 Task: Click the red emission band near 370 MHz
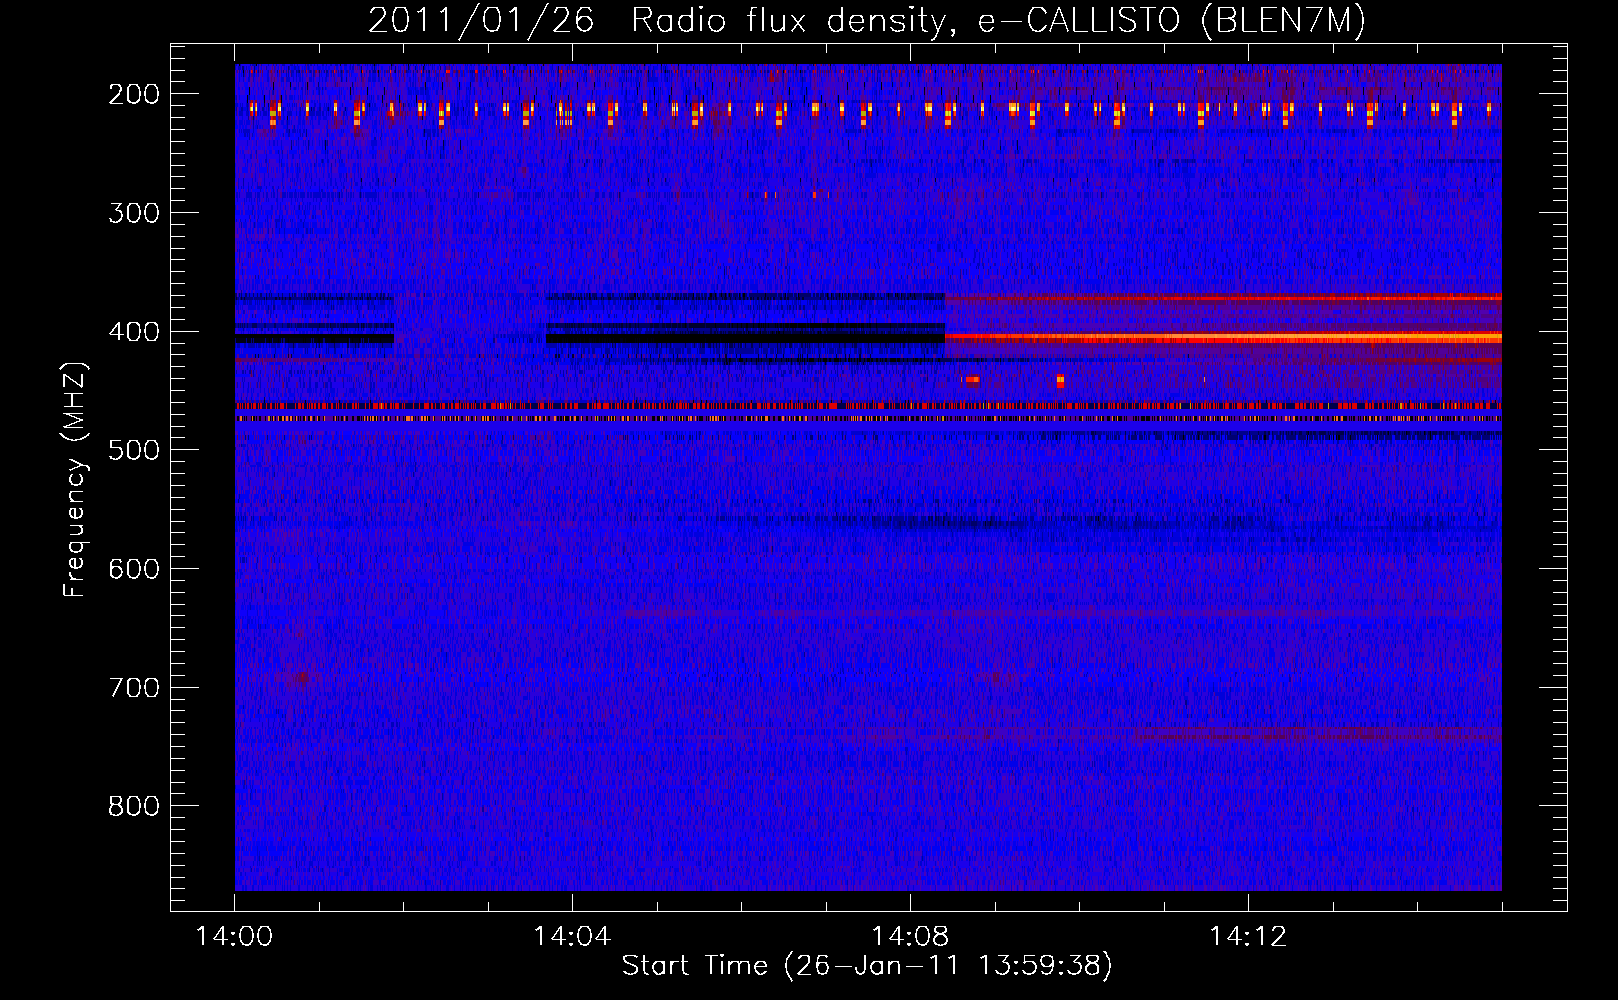click(1223, 297)
